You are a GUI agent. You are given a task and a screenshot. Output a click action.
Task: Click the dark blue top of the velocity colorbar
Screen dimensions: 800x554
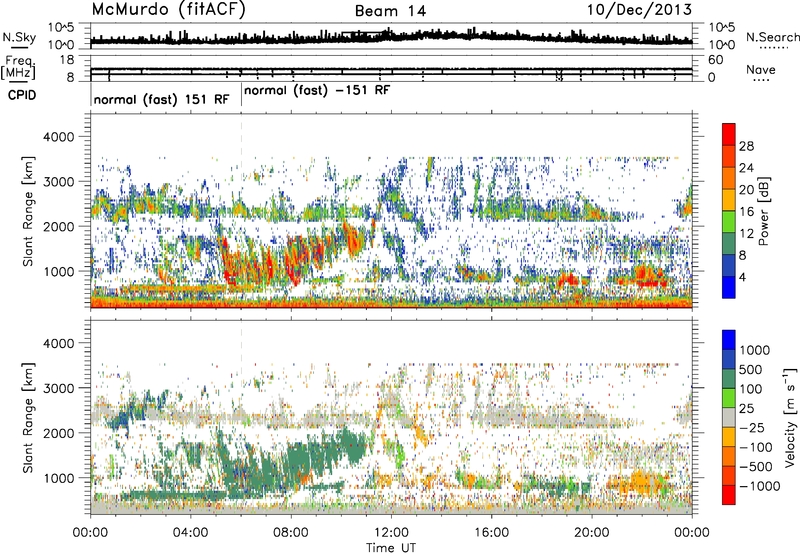[x=729, y=340]
